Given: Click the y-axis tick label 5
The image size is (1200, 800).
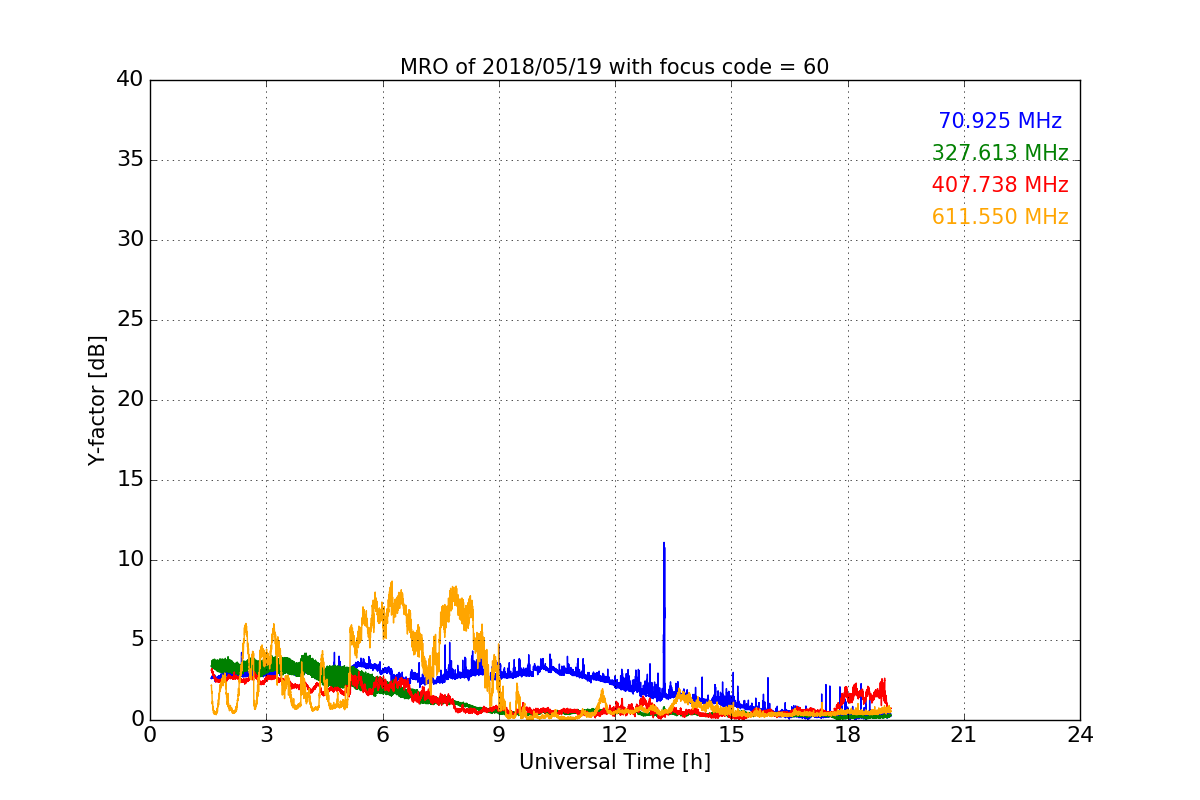Looking at the screenshot, I should tap(136, 640).
